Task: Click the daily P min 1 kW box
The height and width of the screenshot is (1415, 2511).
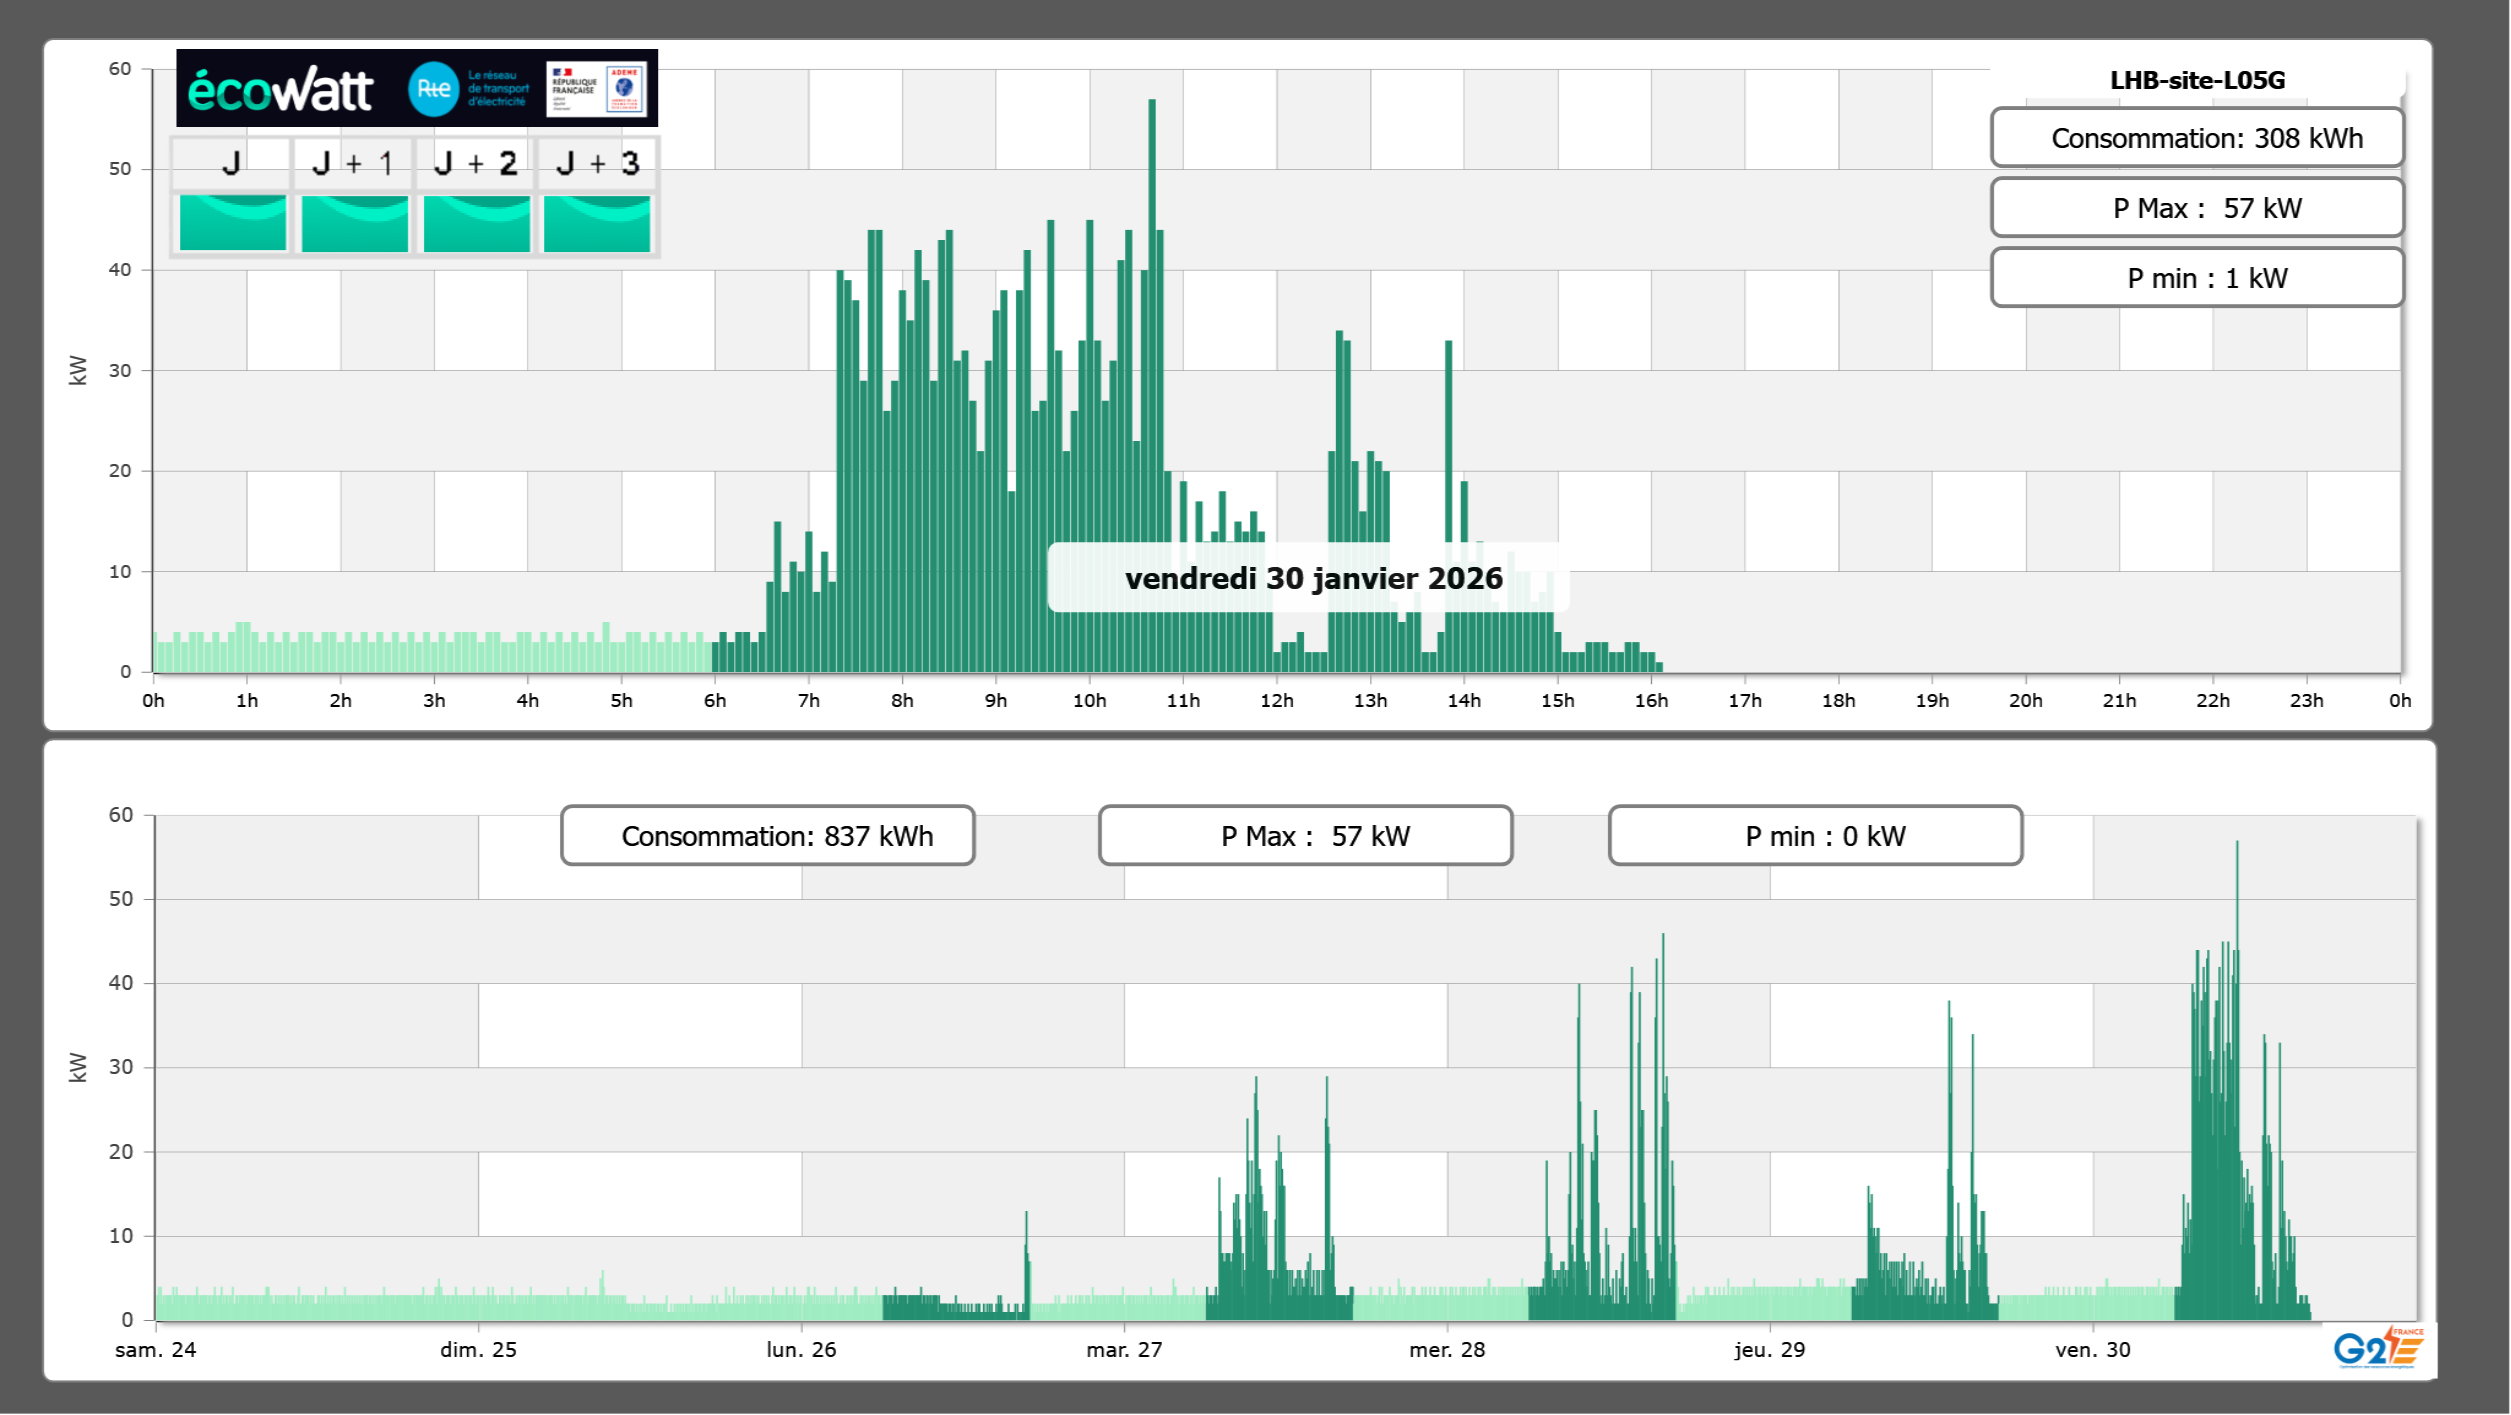Action: [2196, 278]
